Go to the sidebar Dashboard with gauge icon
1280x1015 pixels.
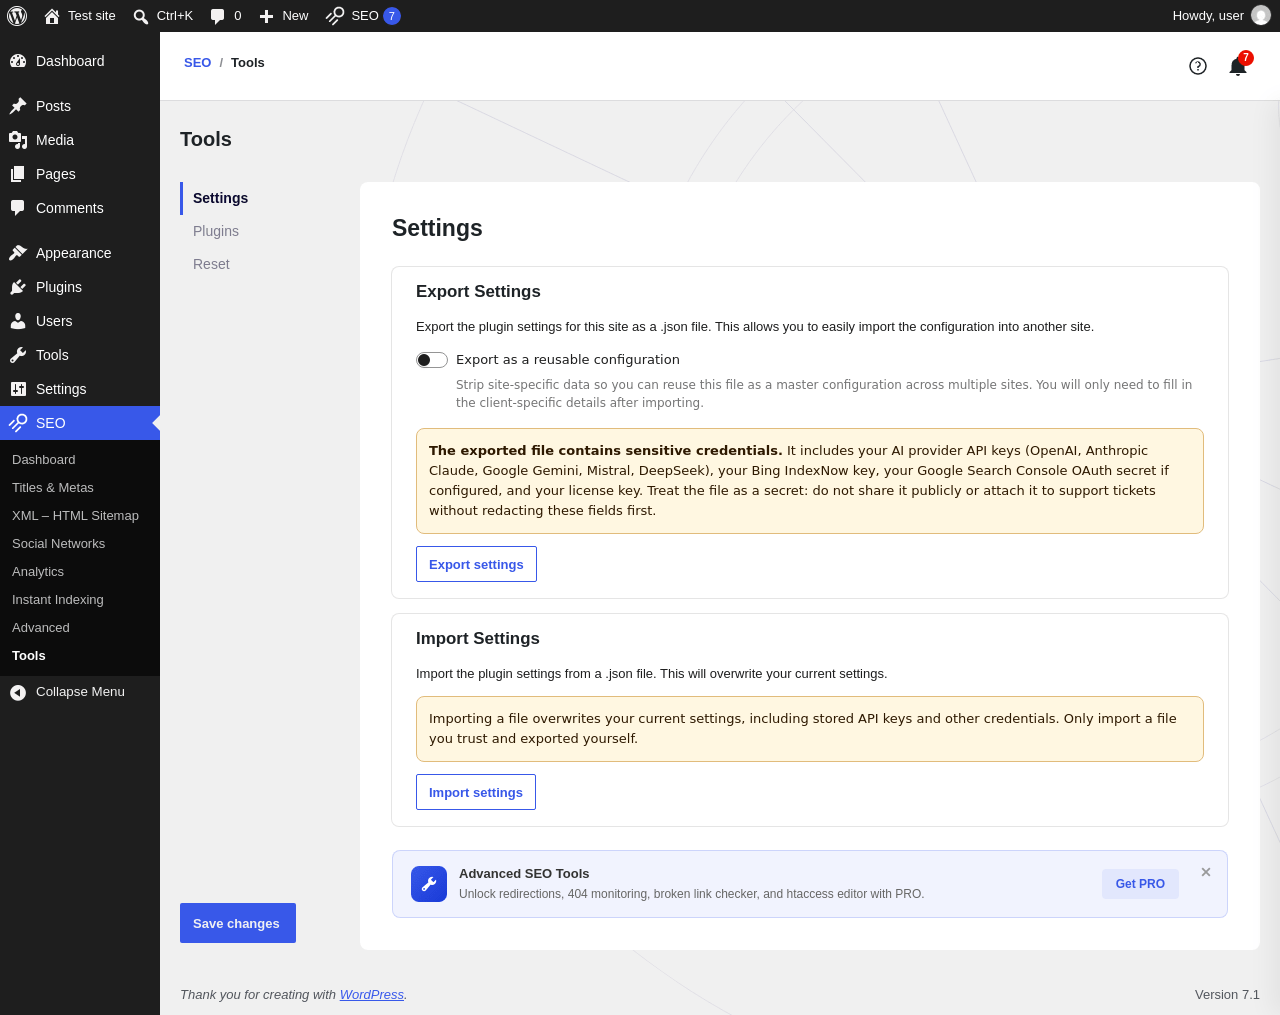[x=80, y=61]
